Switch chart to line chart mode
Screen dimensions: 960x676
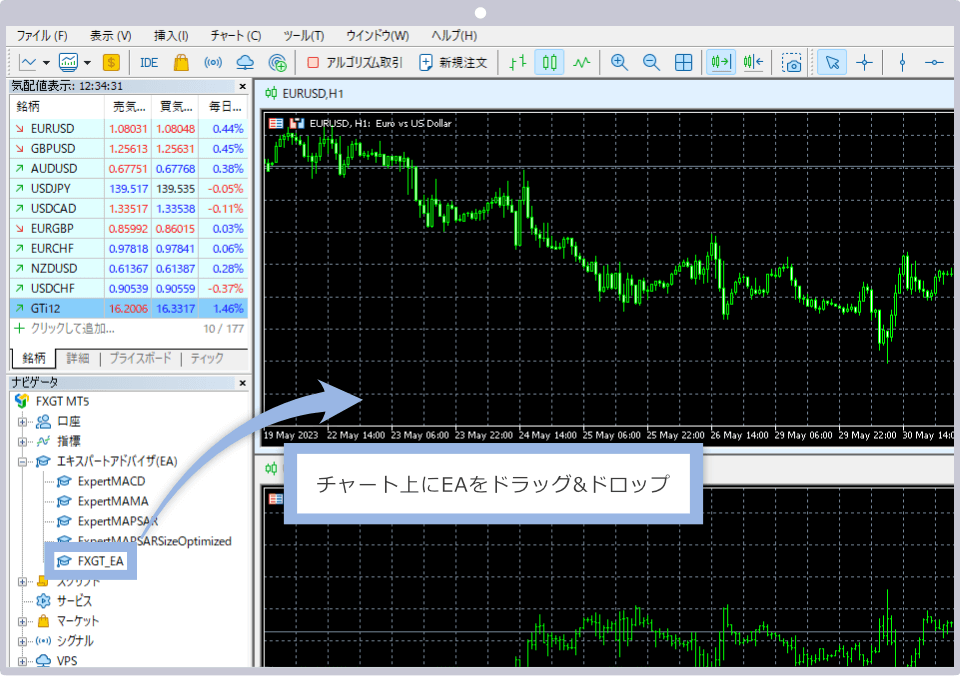coord(582,62)
